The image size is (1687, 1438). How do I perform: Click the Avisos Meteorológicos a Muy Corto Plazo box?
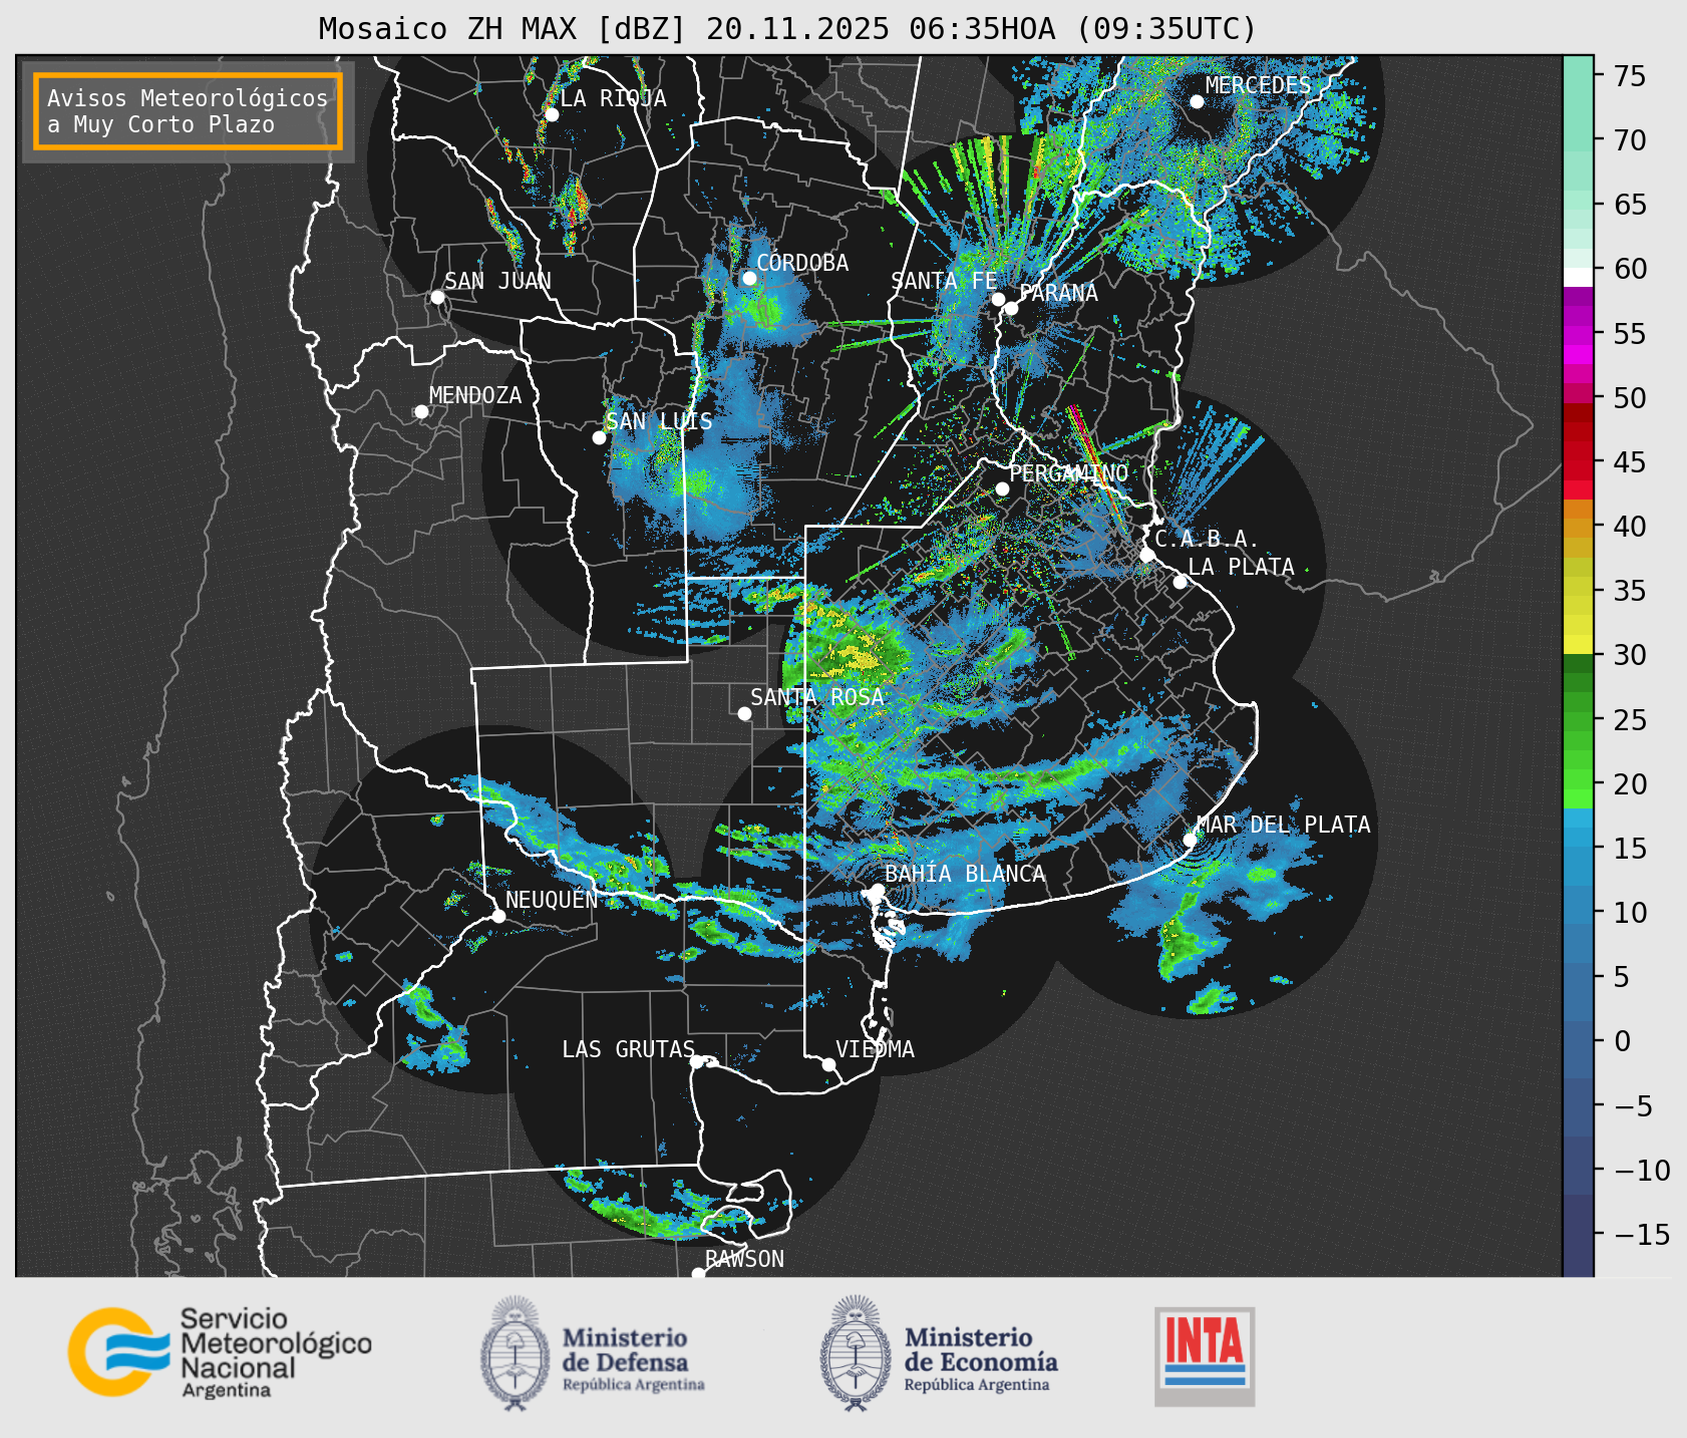tap(188, 111)
